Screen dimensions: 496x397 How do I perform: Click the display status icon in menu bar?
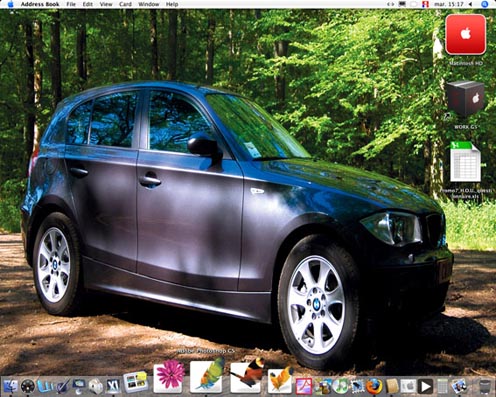[x=403, y=4]
